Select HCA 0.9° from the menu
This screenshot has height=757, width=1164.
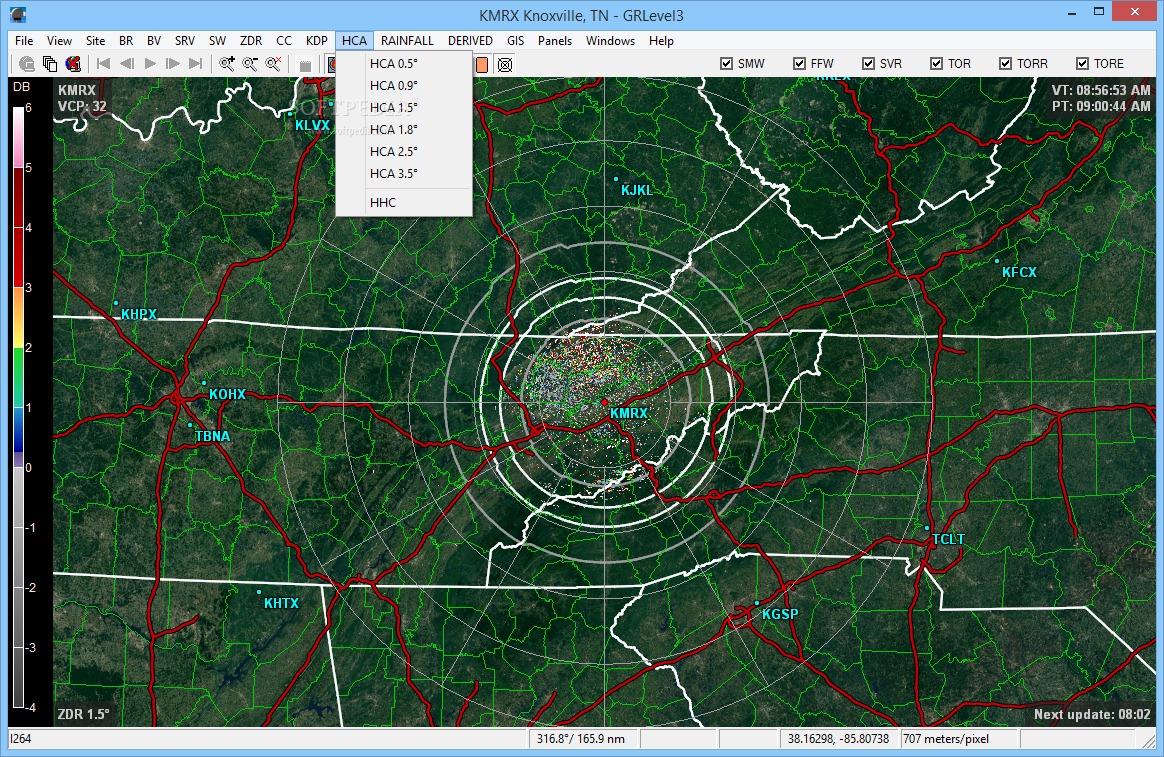tap(404, 85)
